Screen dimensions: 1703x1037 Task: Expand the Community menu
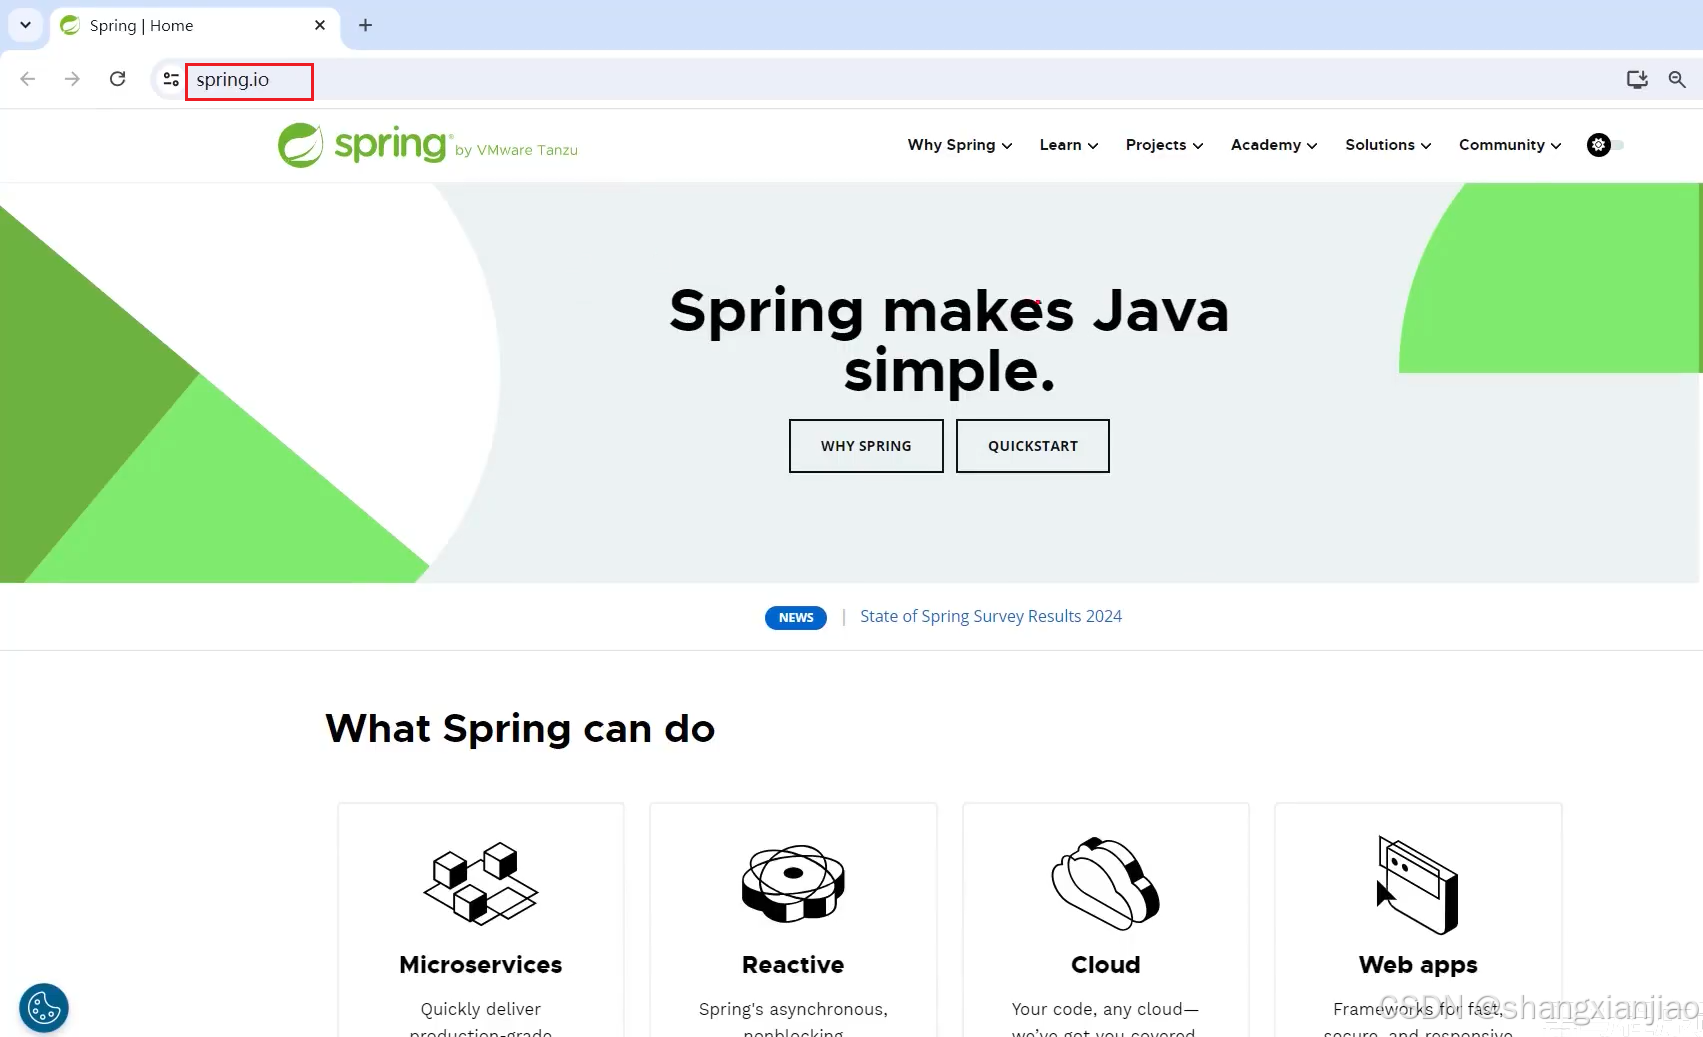point(1510,145)
